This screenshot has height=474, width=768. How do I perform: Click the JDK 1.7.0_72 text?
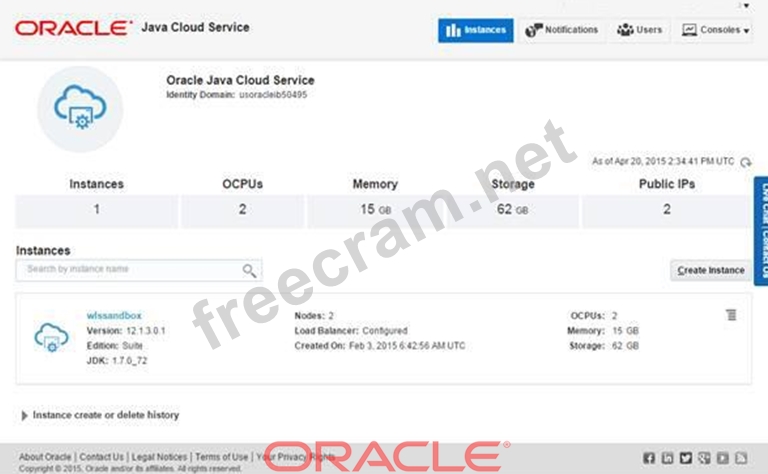(x=117, y=361)
